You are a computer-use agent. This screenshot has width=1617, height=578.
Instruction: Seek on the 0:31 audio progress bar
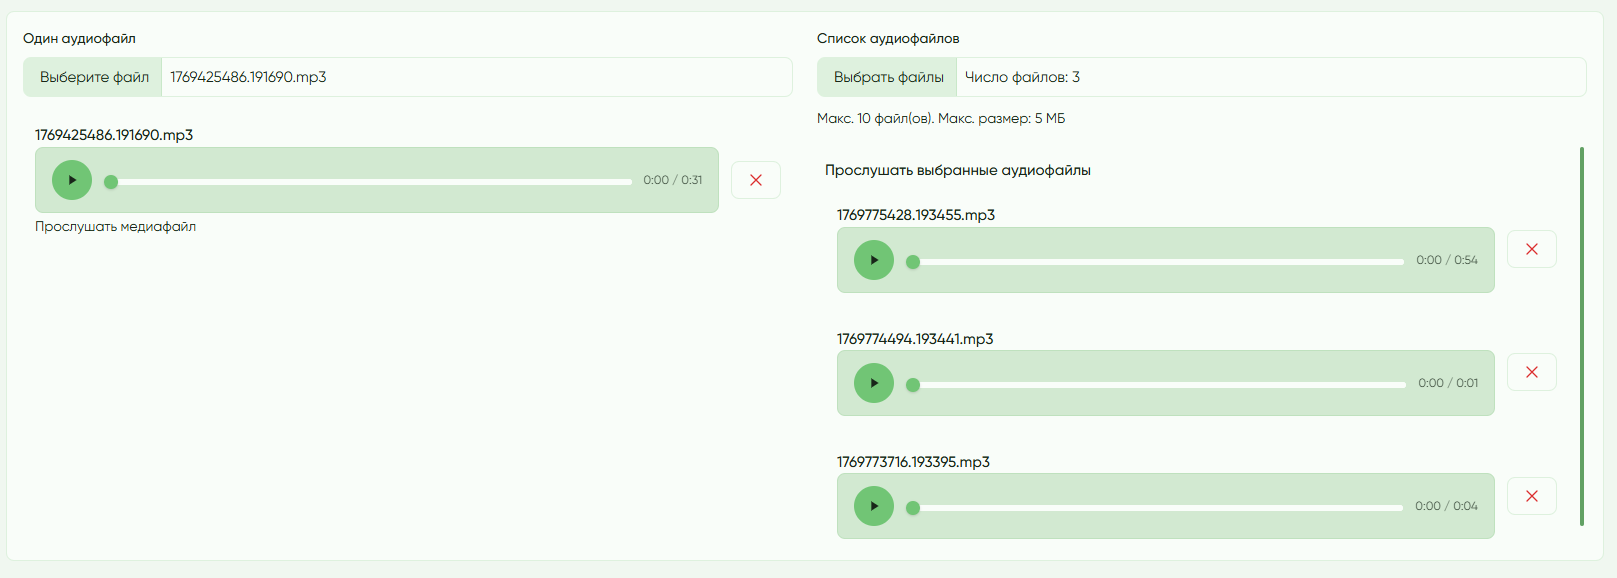(370, 182)
